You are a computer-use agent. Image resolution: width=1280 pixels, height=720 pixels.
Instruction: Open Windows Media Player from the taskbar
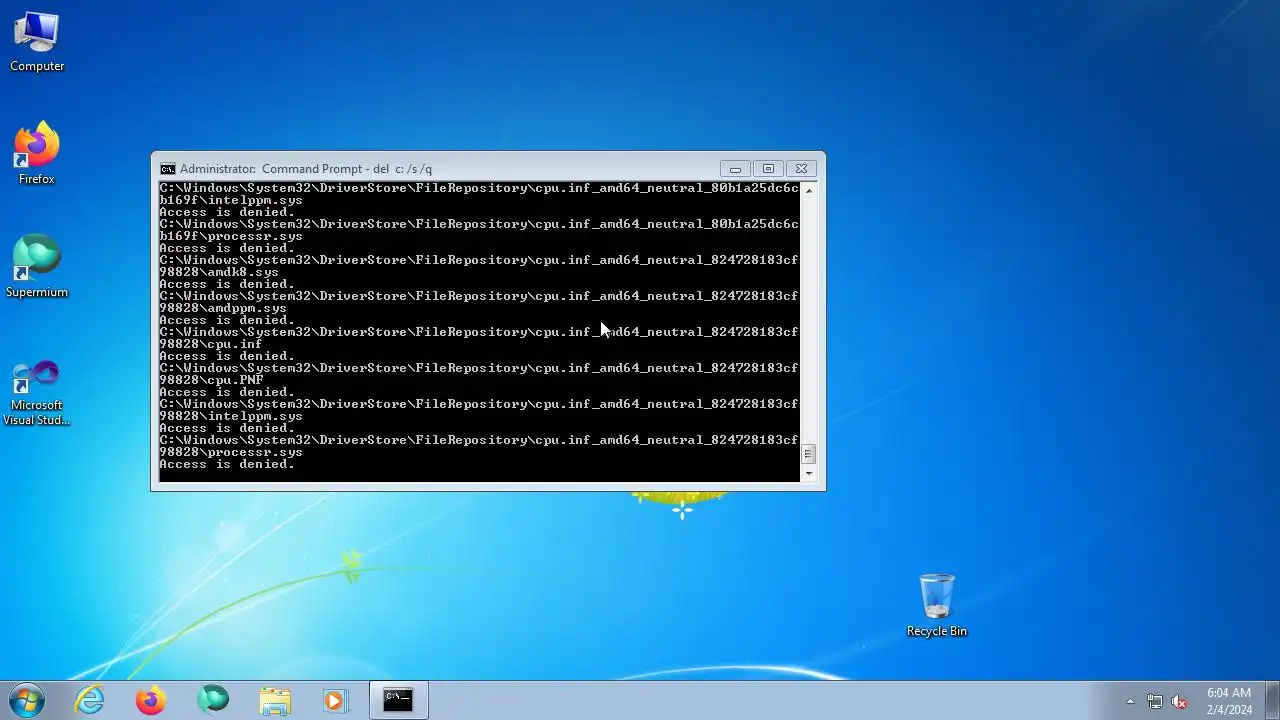335,700
